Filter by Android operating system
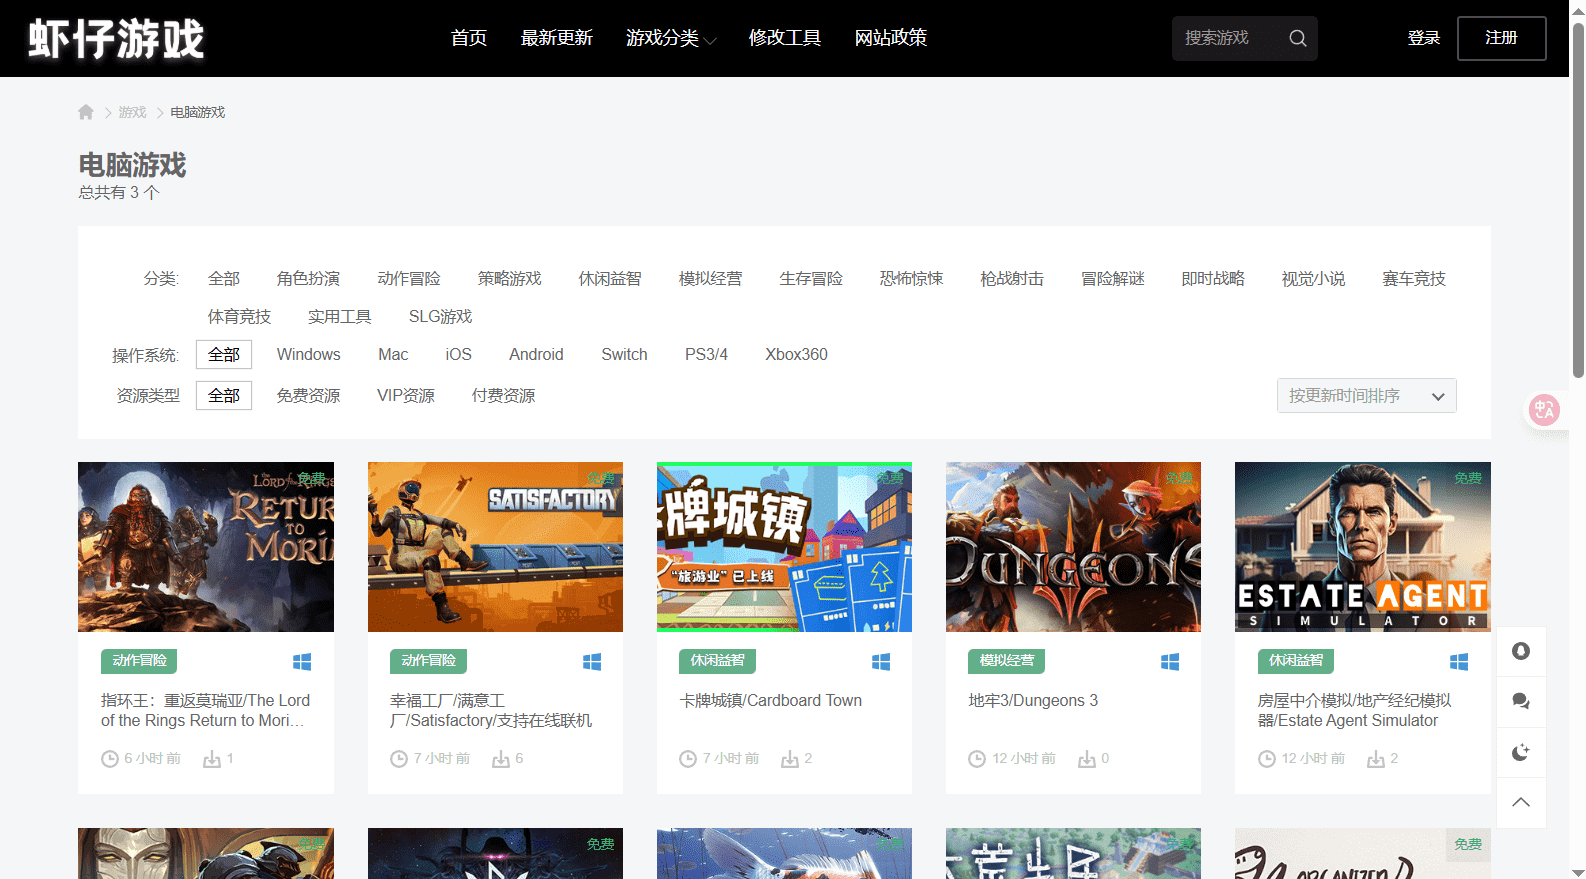The width and height of the screenshot is (1586, 879). (536, 355)
